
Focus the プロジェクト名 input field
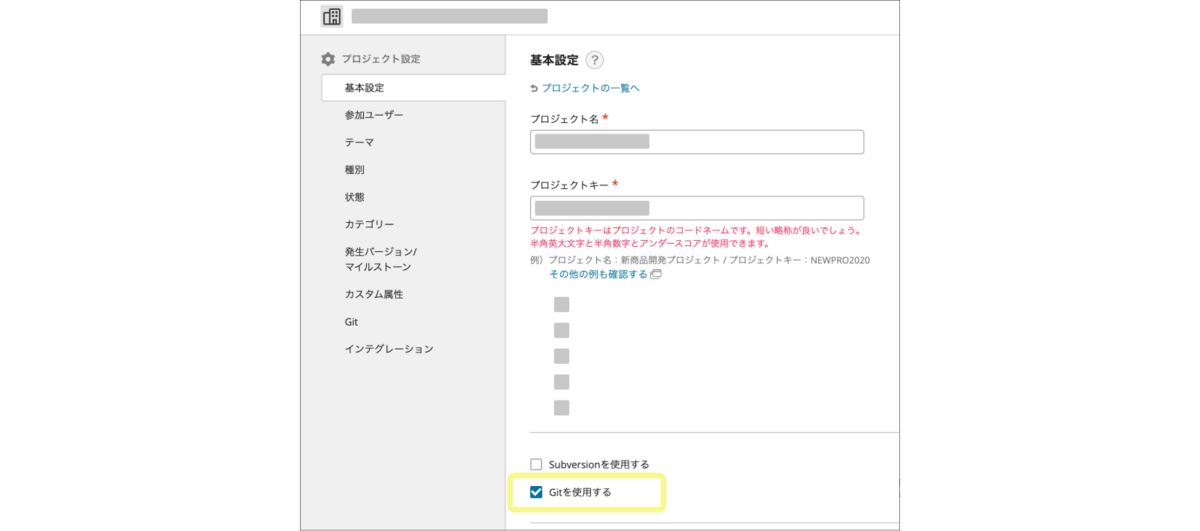pyautogui.click(x=697, y=142)
